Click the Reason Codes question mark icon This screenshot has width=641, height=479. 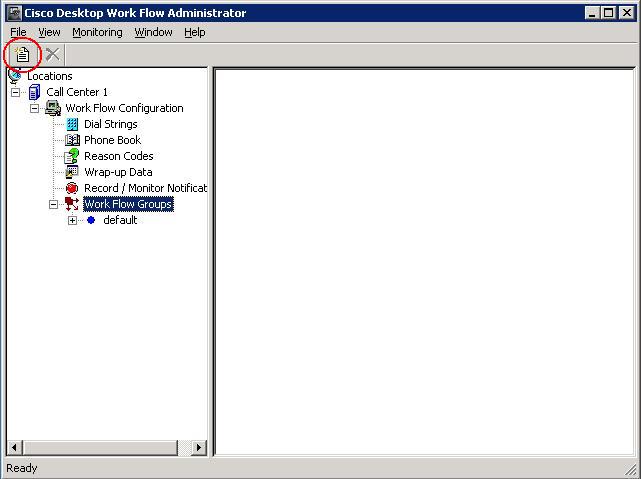(72, 156)
